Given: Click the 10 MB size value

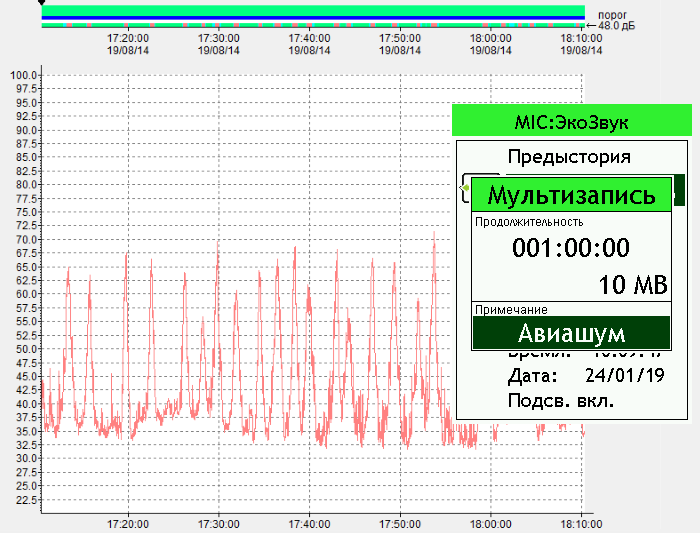Looking at the screenshot, I should (632, 285).
